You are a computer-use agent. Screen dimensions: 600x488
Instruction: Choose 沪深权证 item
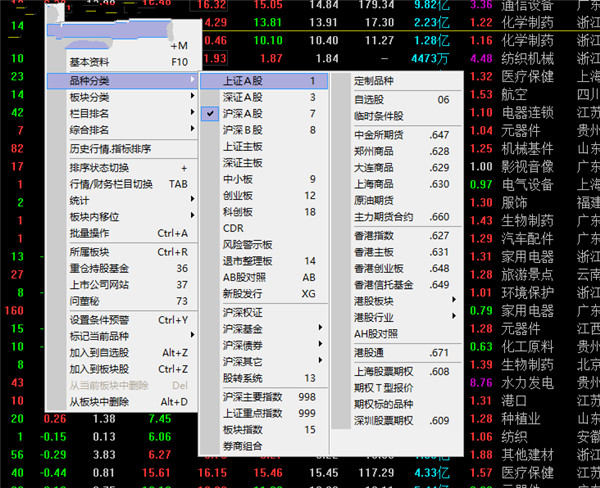[x=264, y=313]
